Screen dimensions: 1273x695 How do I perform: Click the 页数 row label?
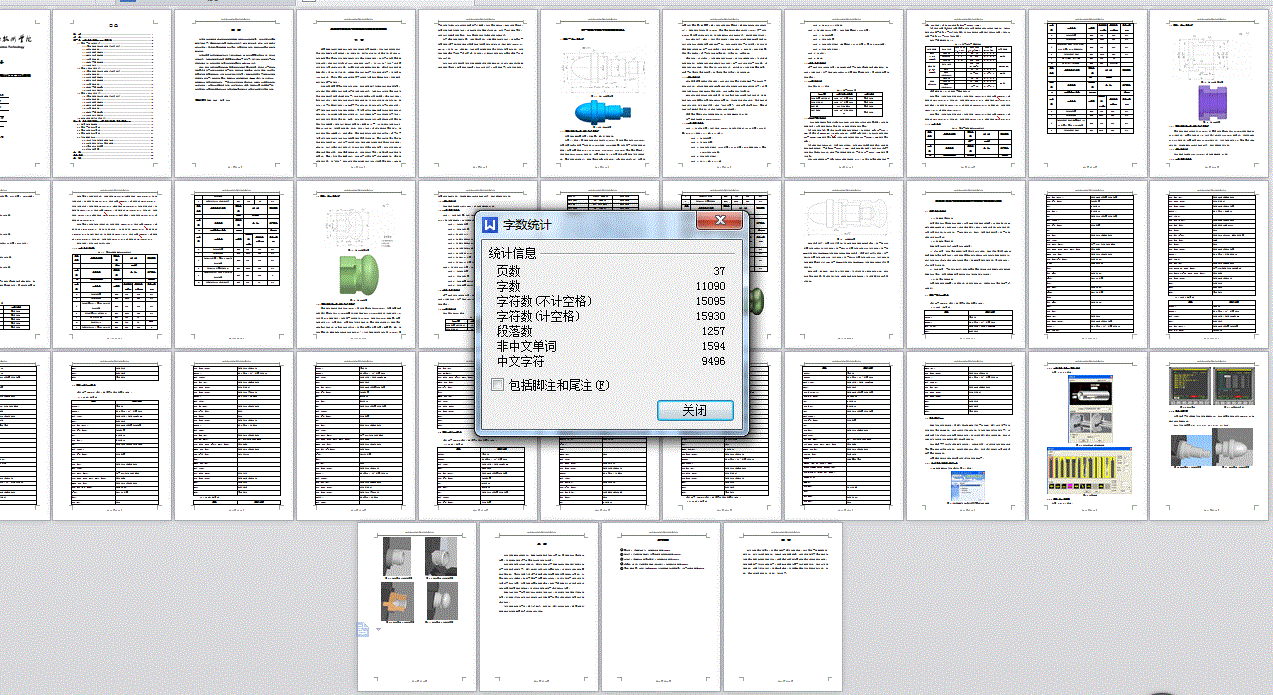coord(509,271)
